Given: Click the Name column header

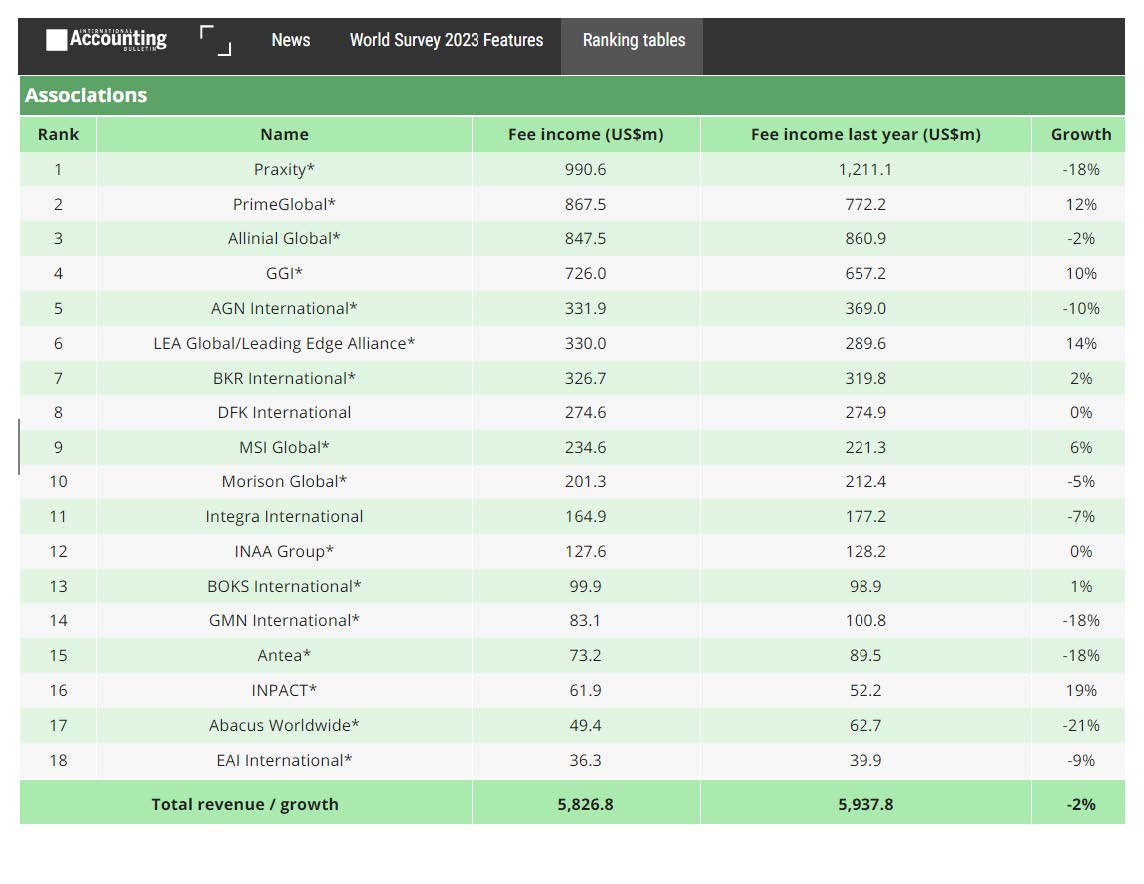Looking at the screenshot, I should tap(284, 134).
